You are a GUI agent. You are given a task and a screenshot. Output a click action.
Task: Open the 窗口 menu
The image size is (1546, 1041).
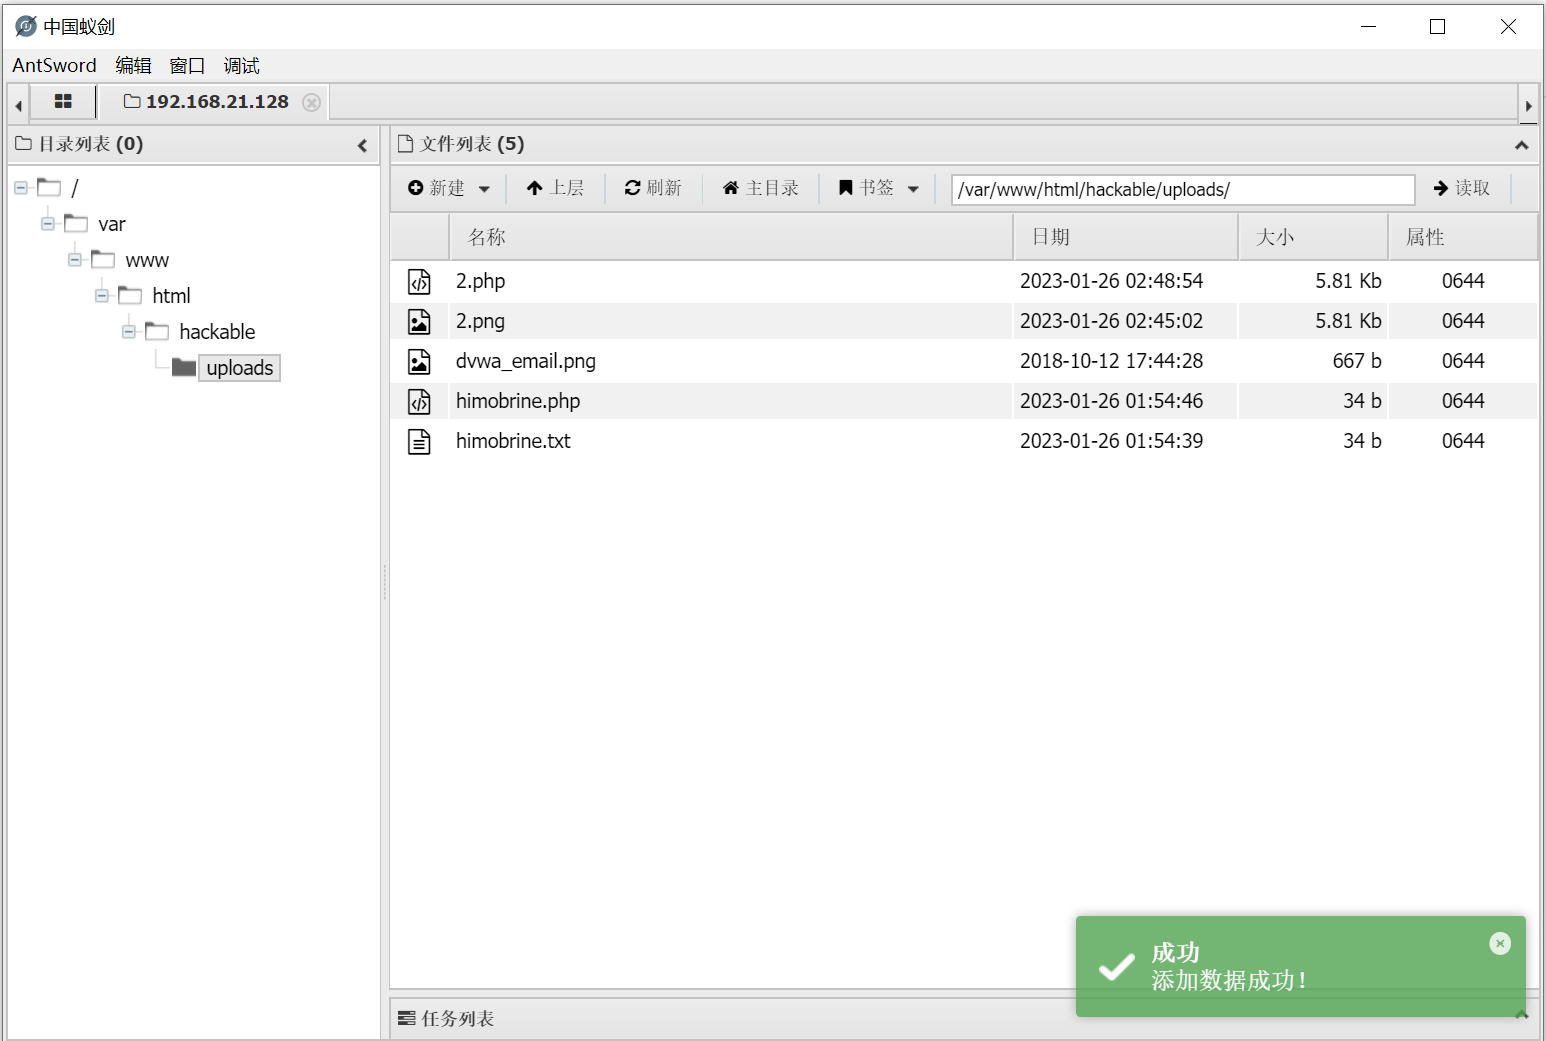coord(187,65)
